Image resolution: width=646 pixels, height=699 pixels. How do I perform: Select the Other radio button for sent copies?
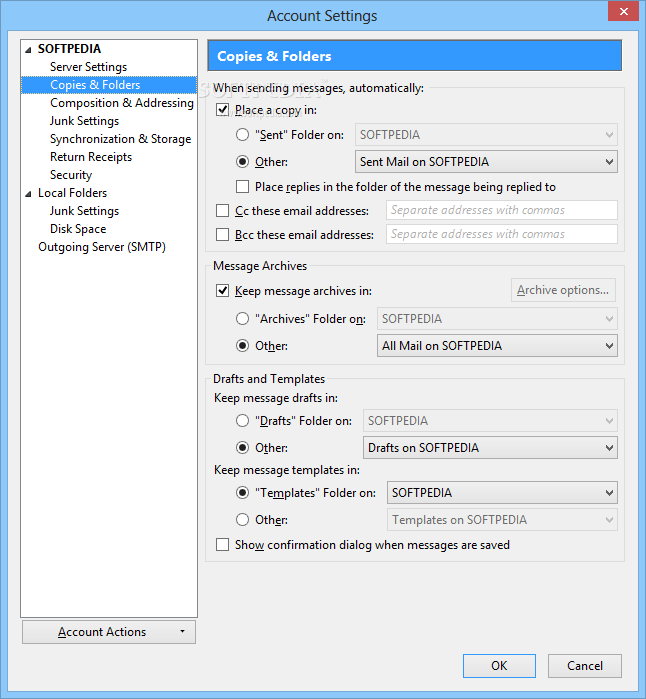tap(242, 161)
